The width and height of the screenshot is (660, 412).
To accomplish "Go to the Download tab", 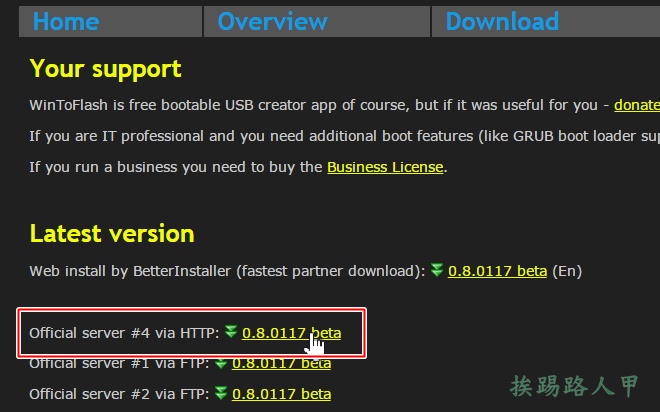I will tap(502, 21).
